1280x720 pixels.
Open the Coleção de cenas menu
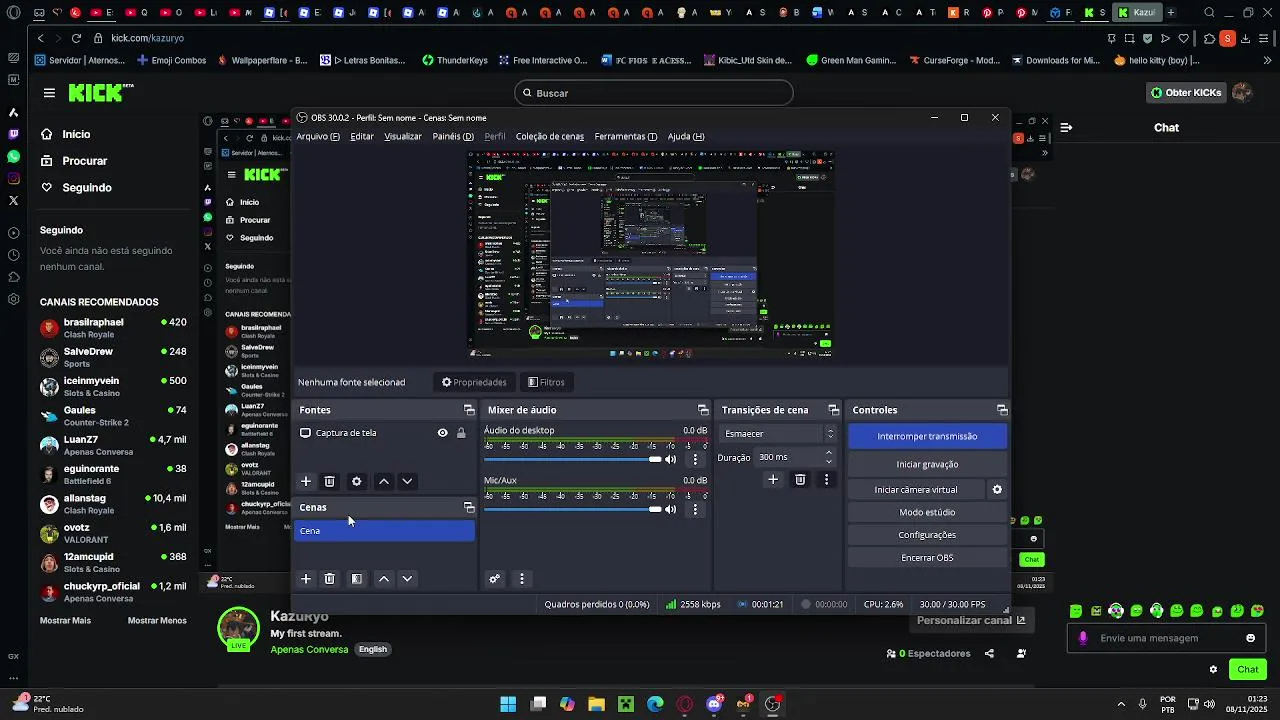pos(549,136)
